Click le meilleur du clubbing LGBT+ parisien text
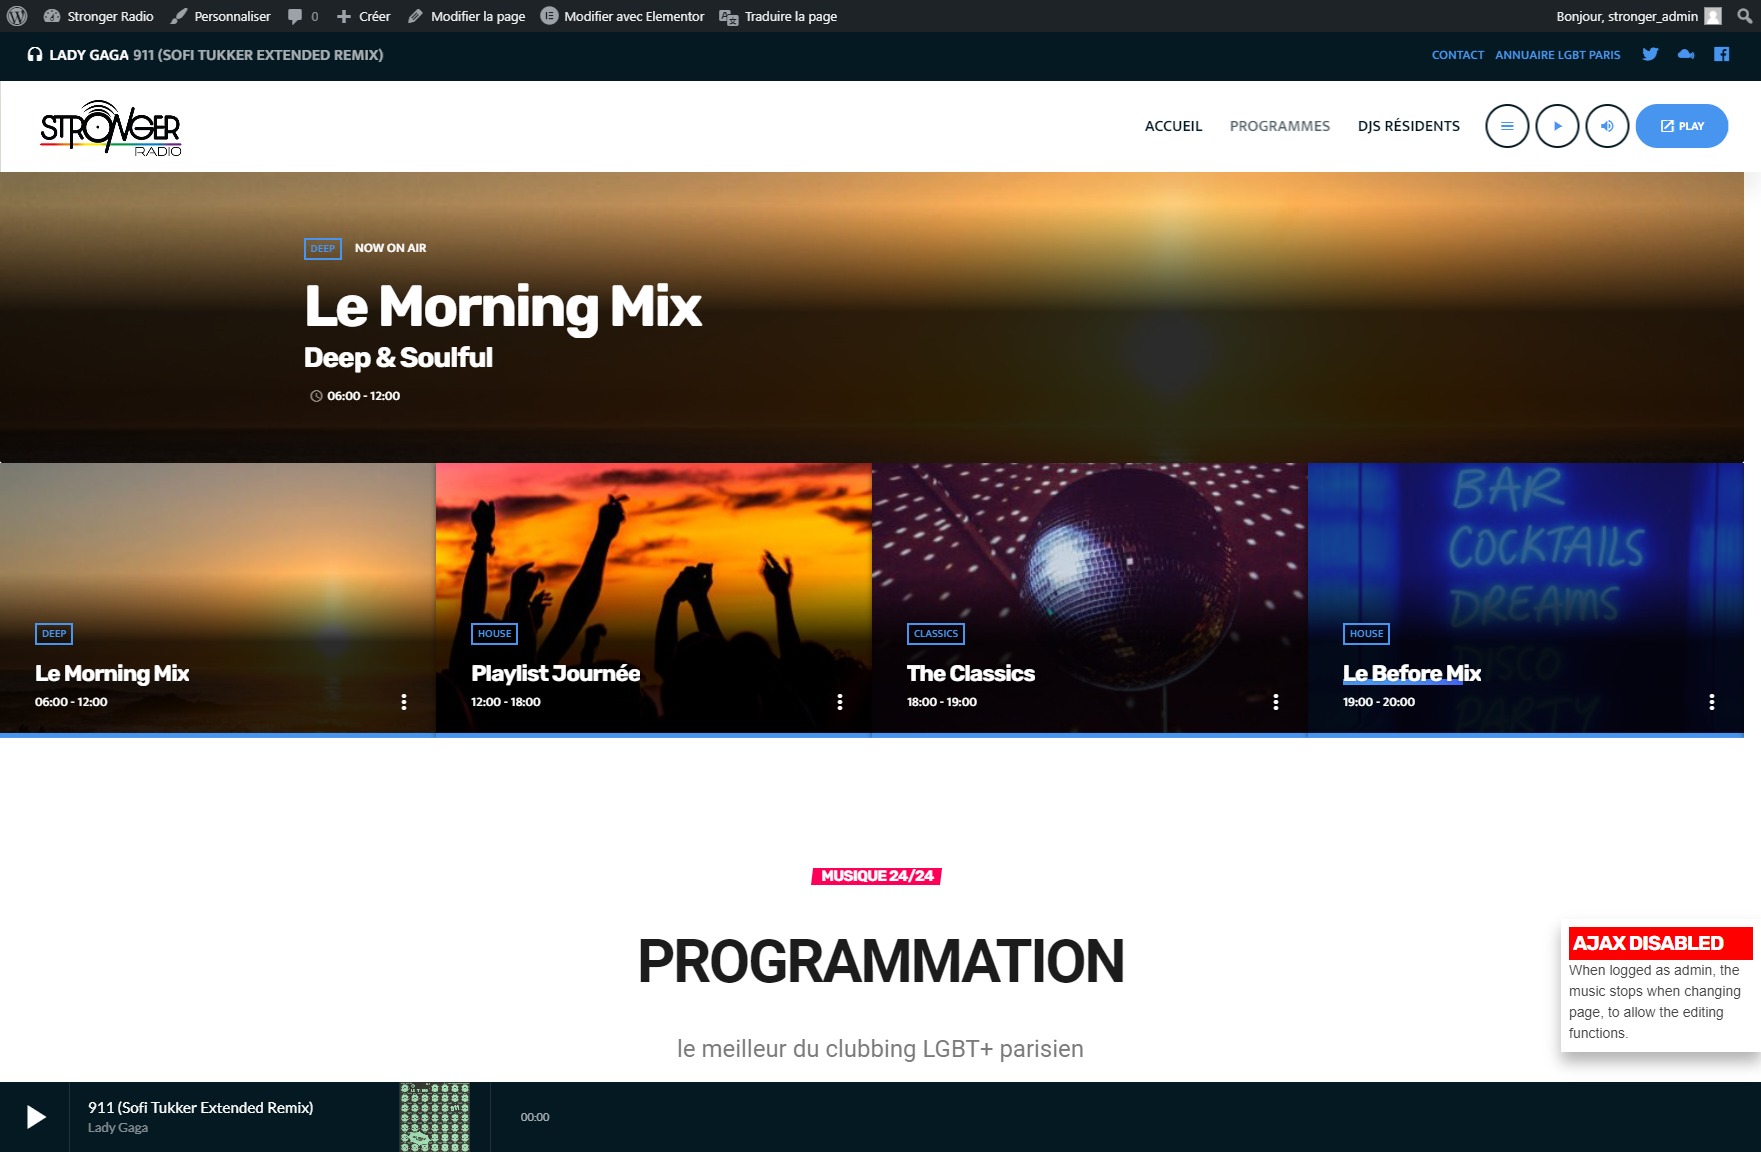Screen dimensions: 1761x1152 coord(880,1049)
